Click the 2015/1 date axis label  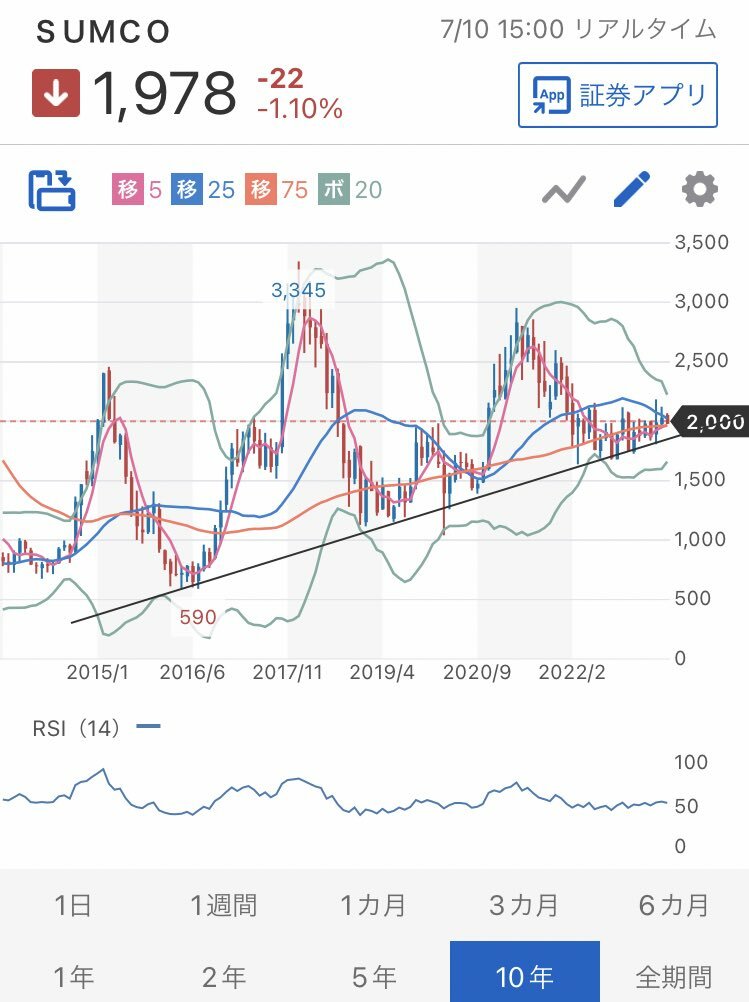97,672
